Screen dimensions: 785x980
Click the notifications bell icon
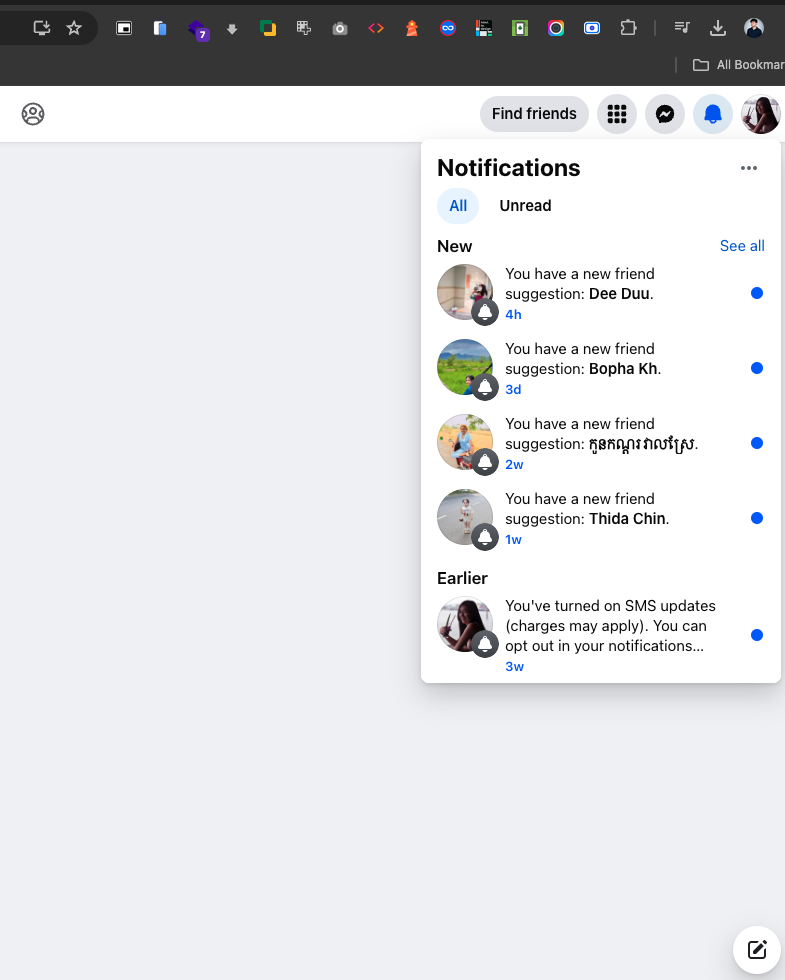click(713, 114)
